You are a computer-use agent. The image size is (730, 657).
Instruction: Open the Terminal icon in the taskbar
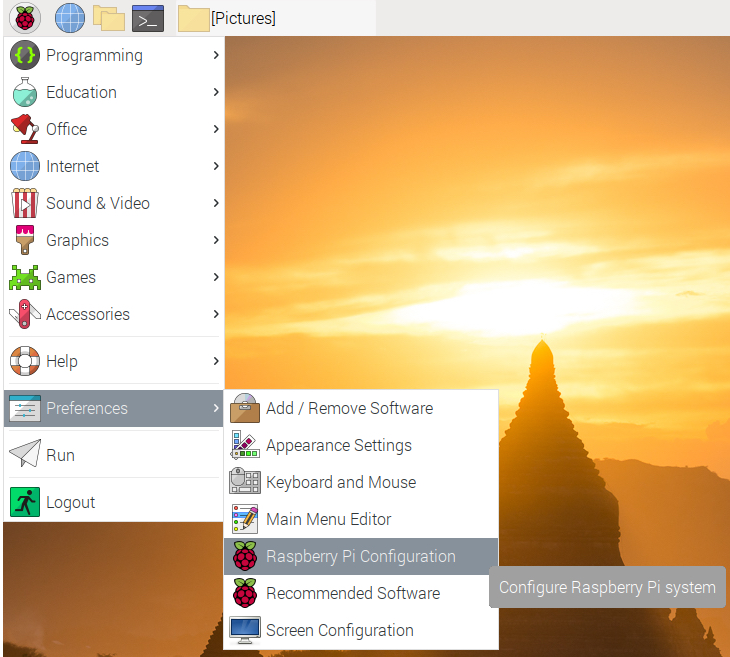[x=148, y=17]
